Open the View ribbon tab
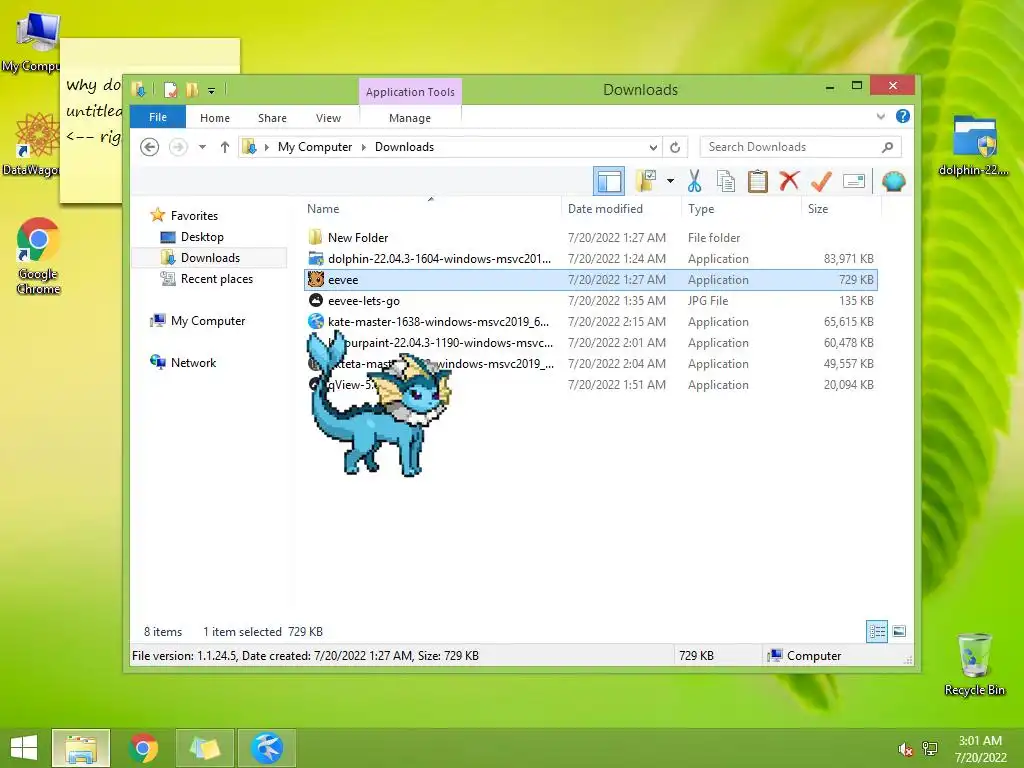The image size is (1024, 768). [x=328, y=118]
